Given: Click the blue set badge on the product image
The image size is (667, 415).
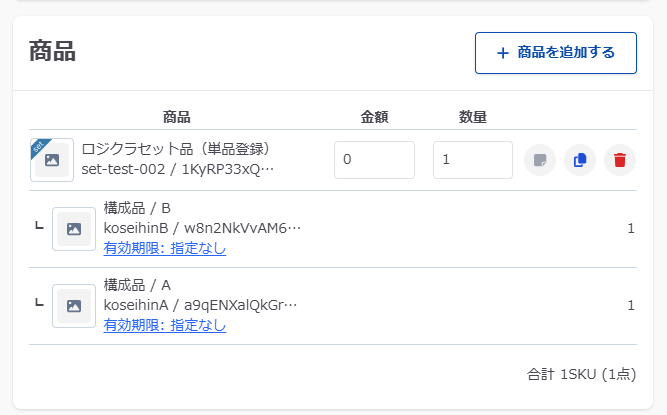Looking at the screenshot, I should 39,146.
